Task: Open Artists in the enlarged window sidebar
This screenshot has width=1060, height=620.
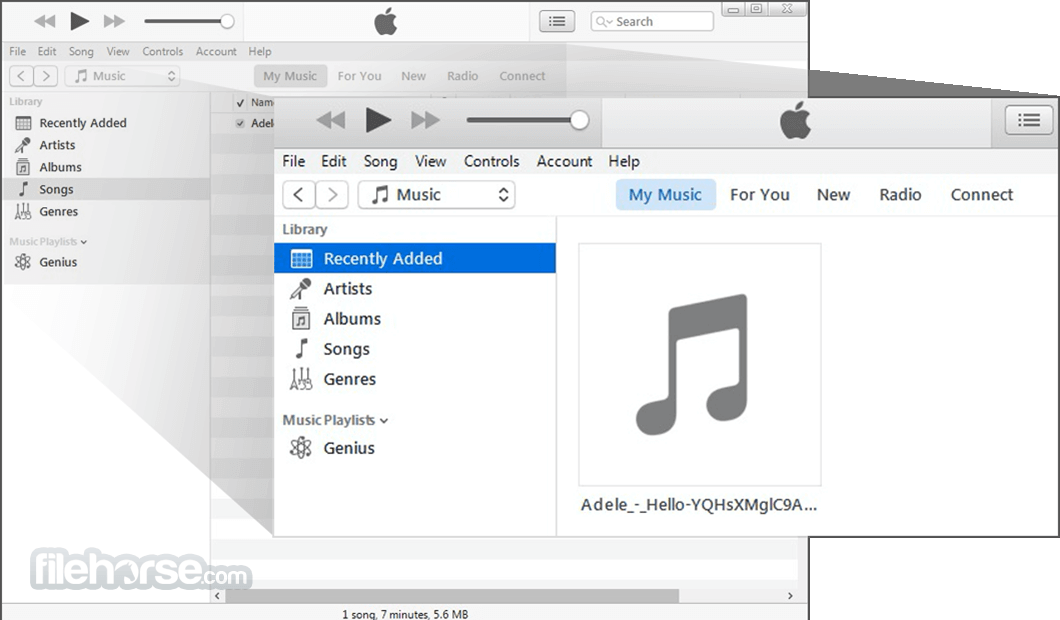Action: [x=414, y=289]
